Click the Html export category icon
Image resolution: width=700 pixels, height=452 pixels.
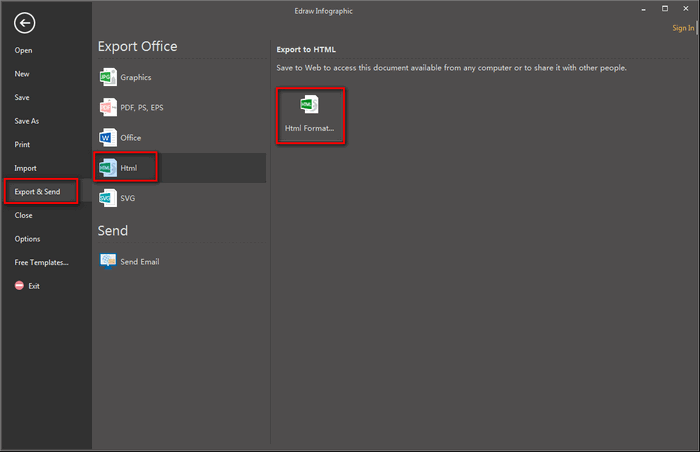click(x=108, y=168)
